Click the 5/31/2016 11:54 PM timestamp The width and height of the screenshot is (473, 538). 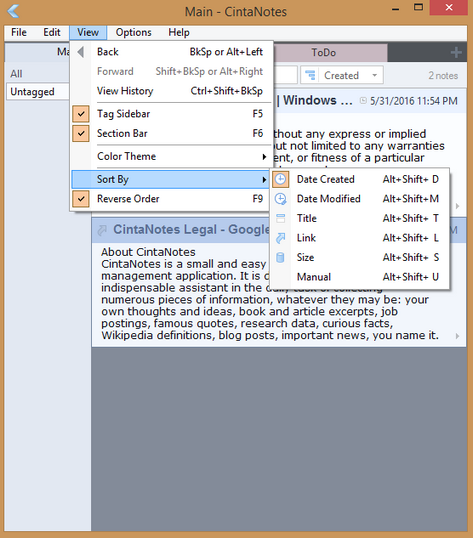click(414, 101)
